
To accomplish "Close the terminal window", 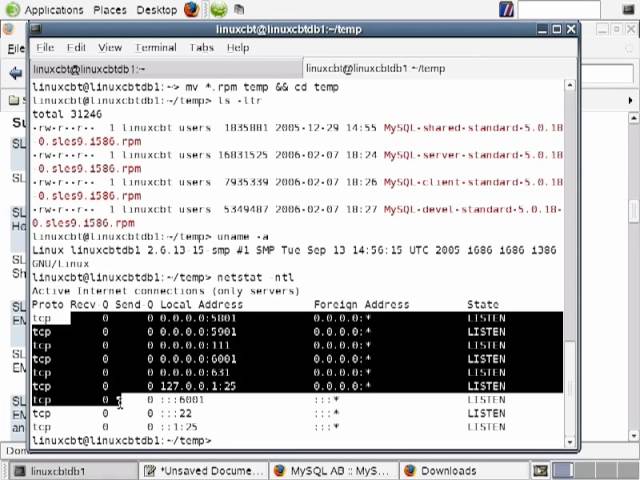I will [x=571, y=29].
